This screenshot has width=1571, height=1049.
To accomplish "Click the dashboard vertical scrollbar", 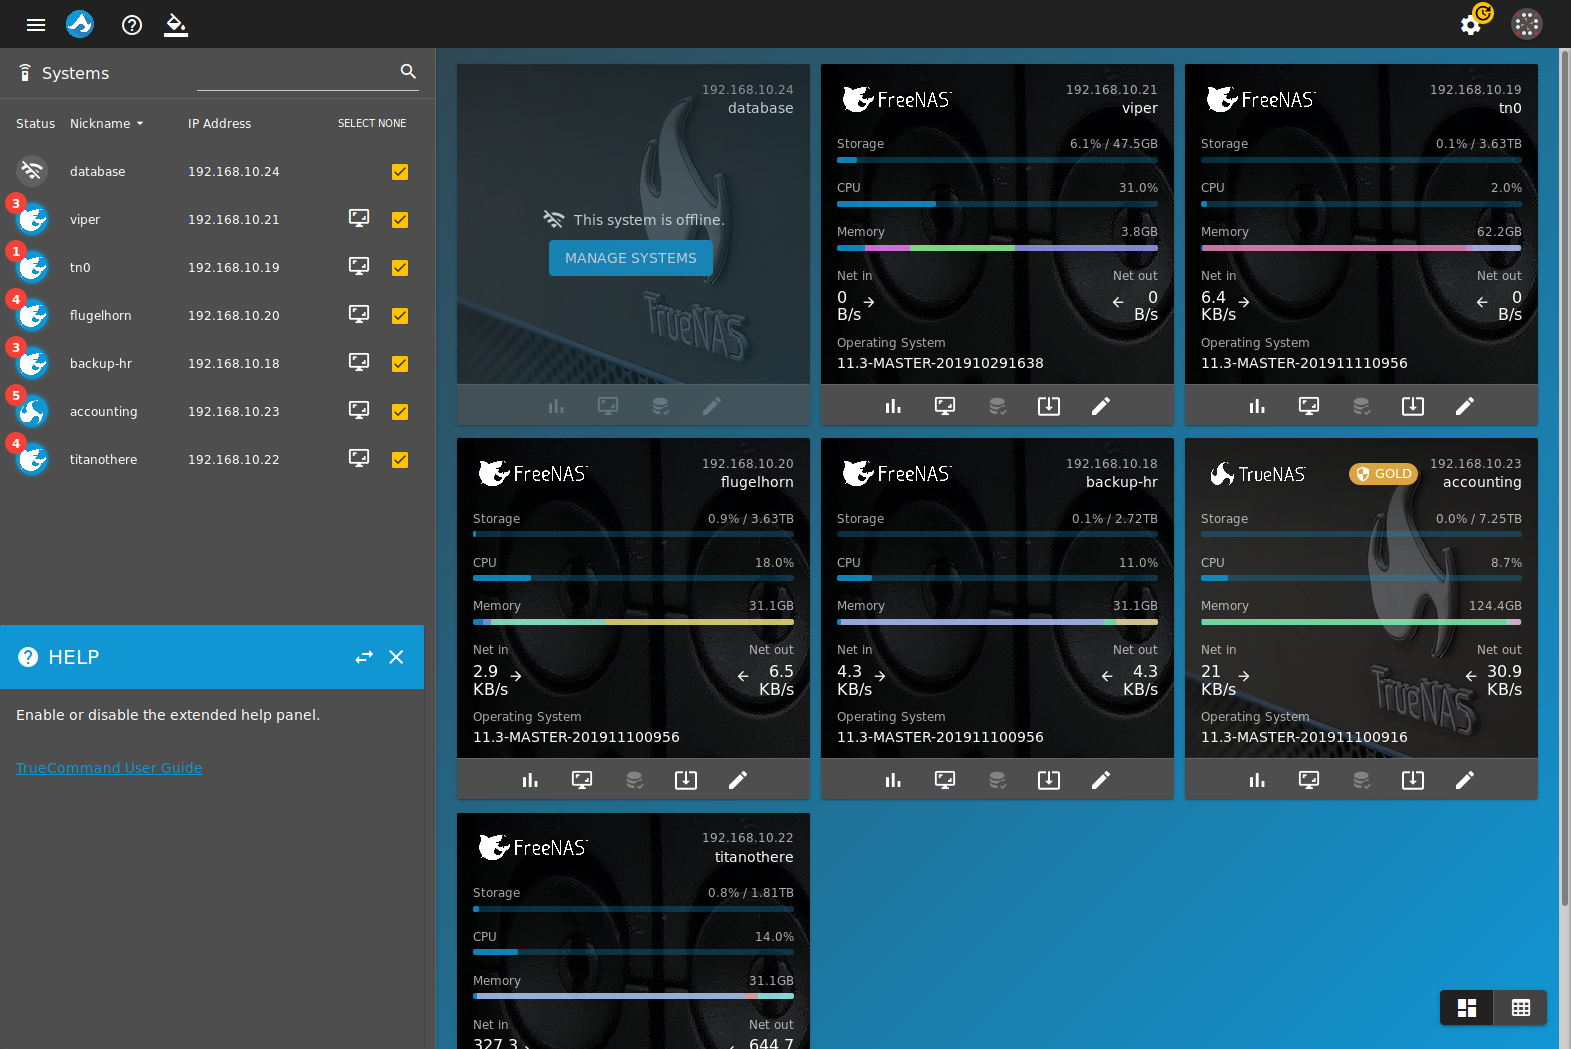I will point(1565,480).
